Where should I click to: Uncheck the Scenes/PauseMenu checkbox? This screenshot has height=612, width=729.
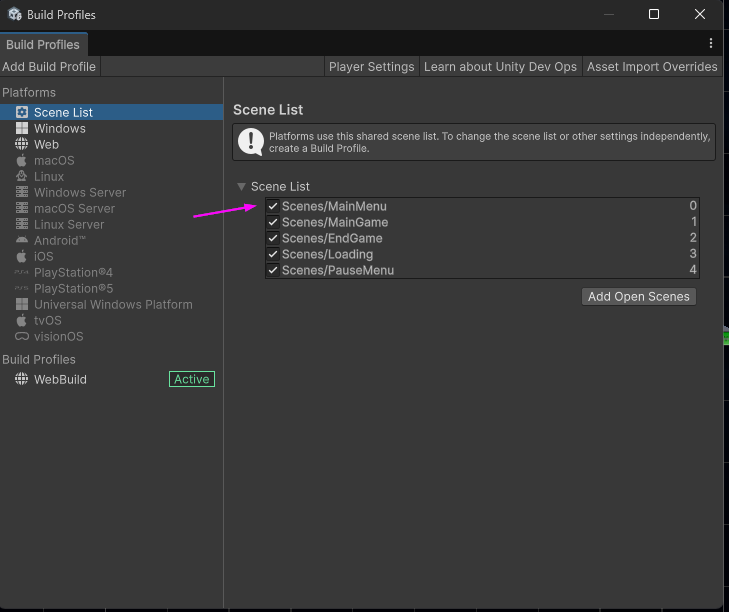click(273, 270)
